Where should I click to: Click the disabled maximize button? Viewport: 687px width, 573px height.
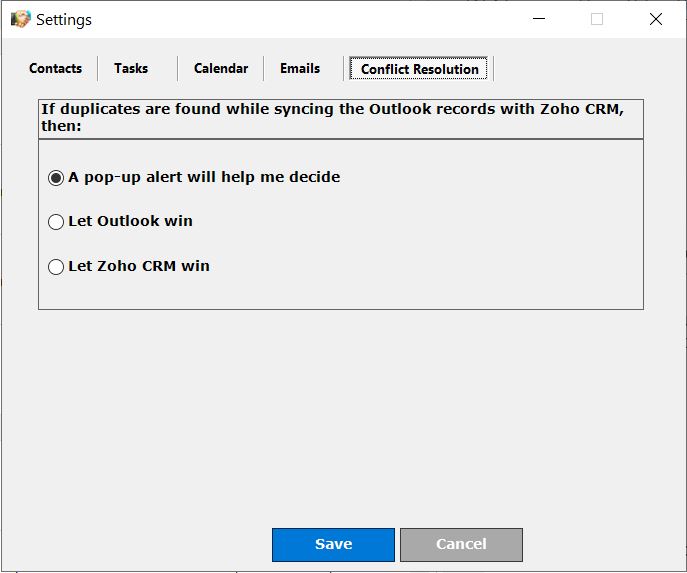(597, 19)
